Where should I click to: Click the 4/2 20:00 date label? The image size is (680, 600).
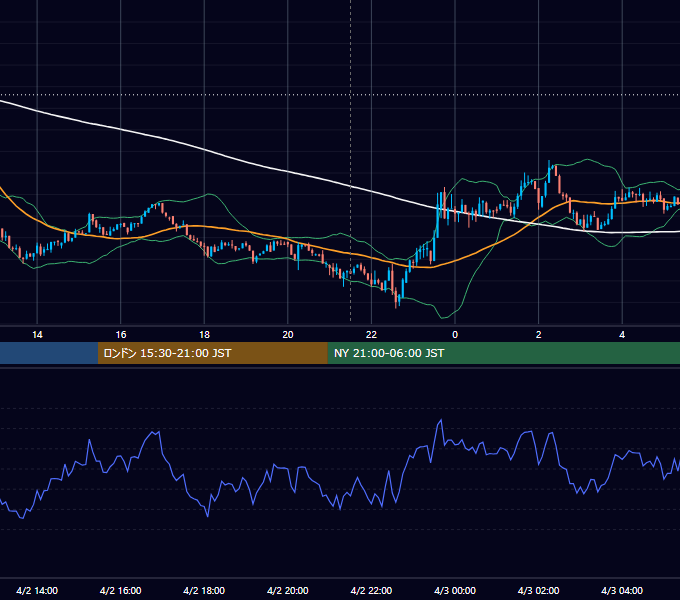click(288, 590)
